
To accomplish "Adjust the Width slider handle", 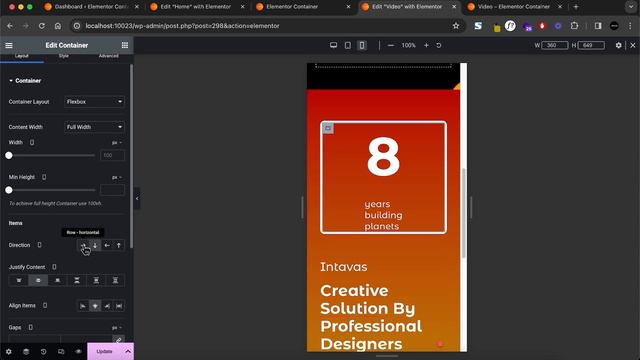I will coord(9,156).
